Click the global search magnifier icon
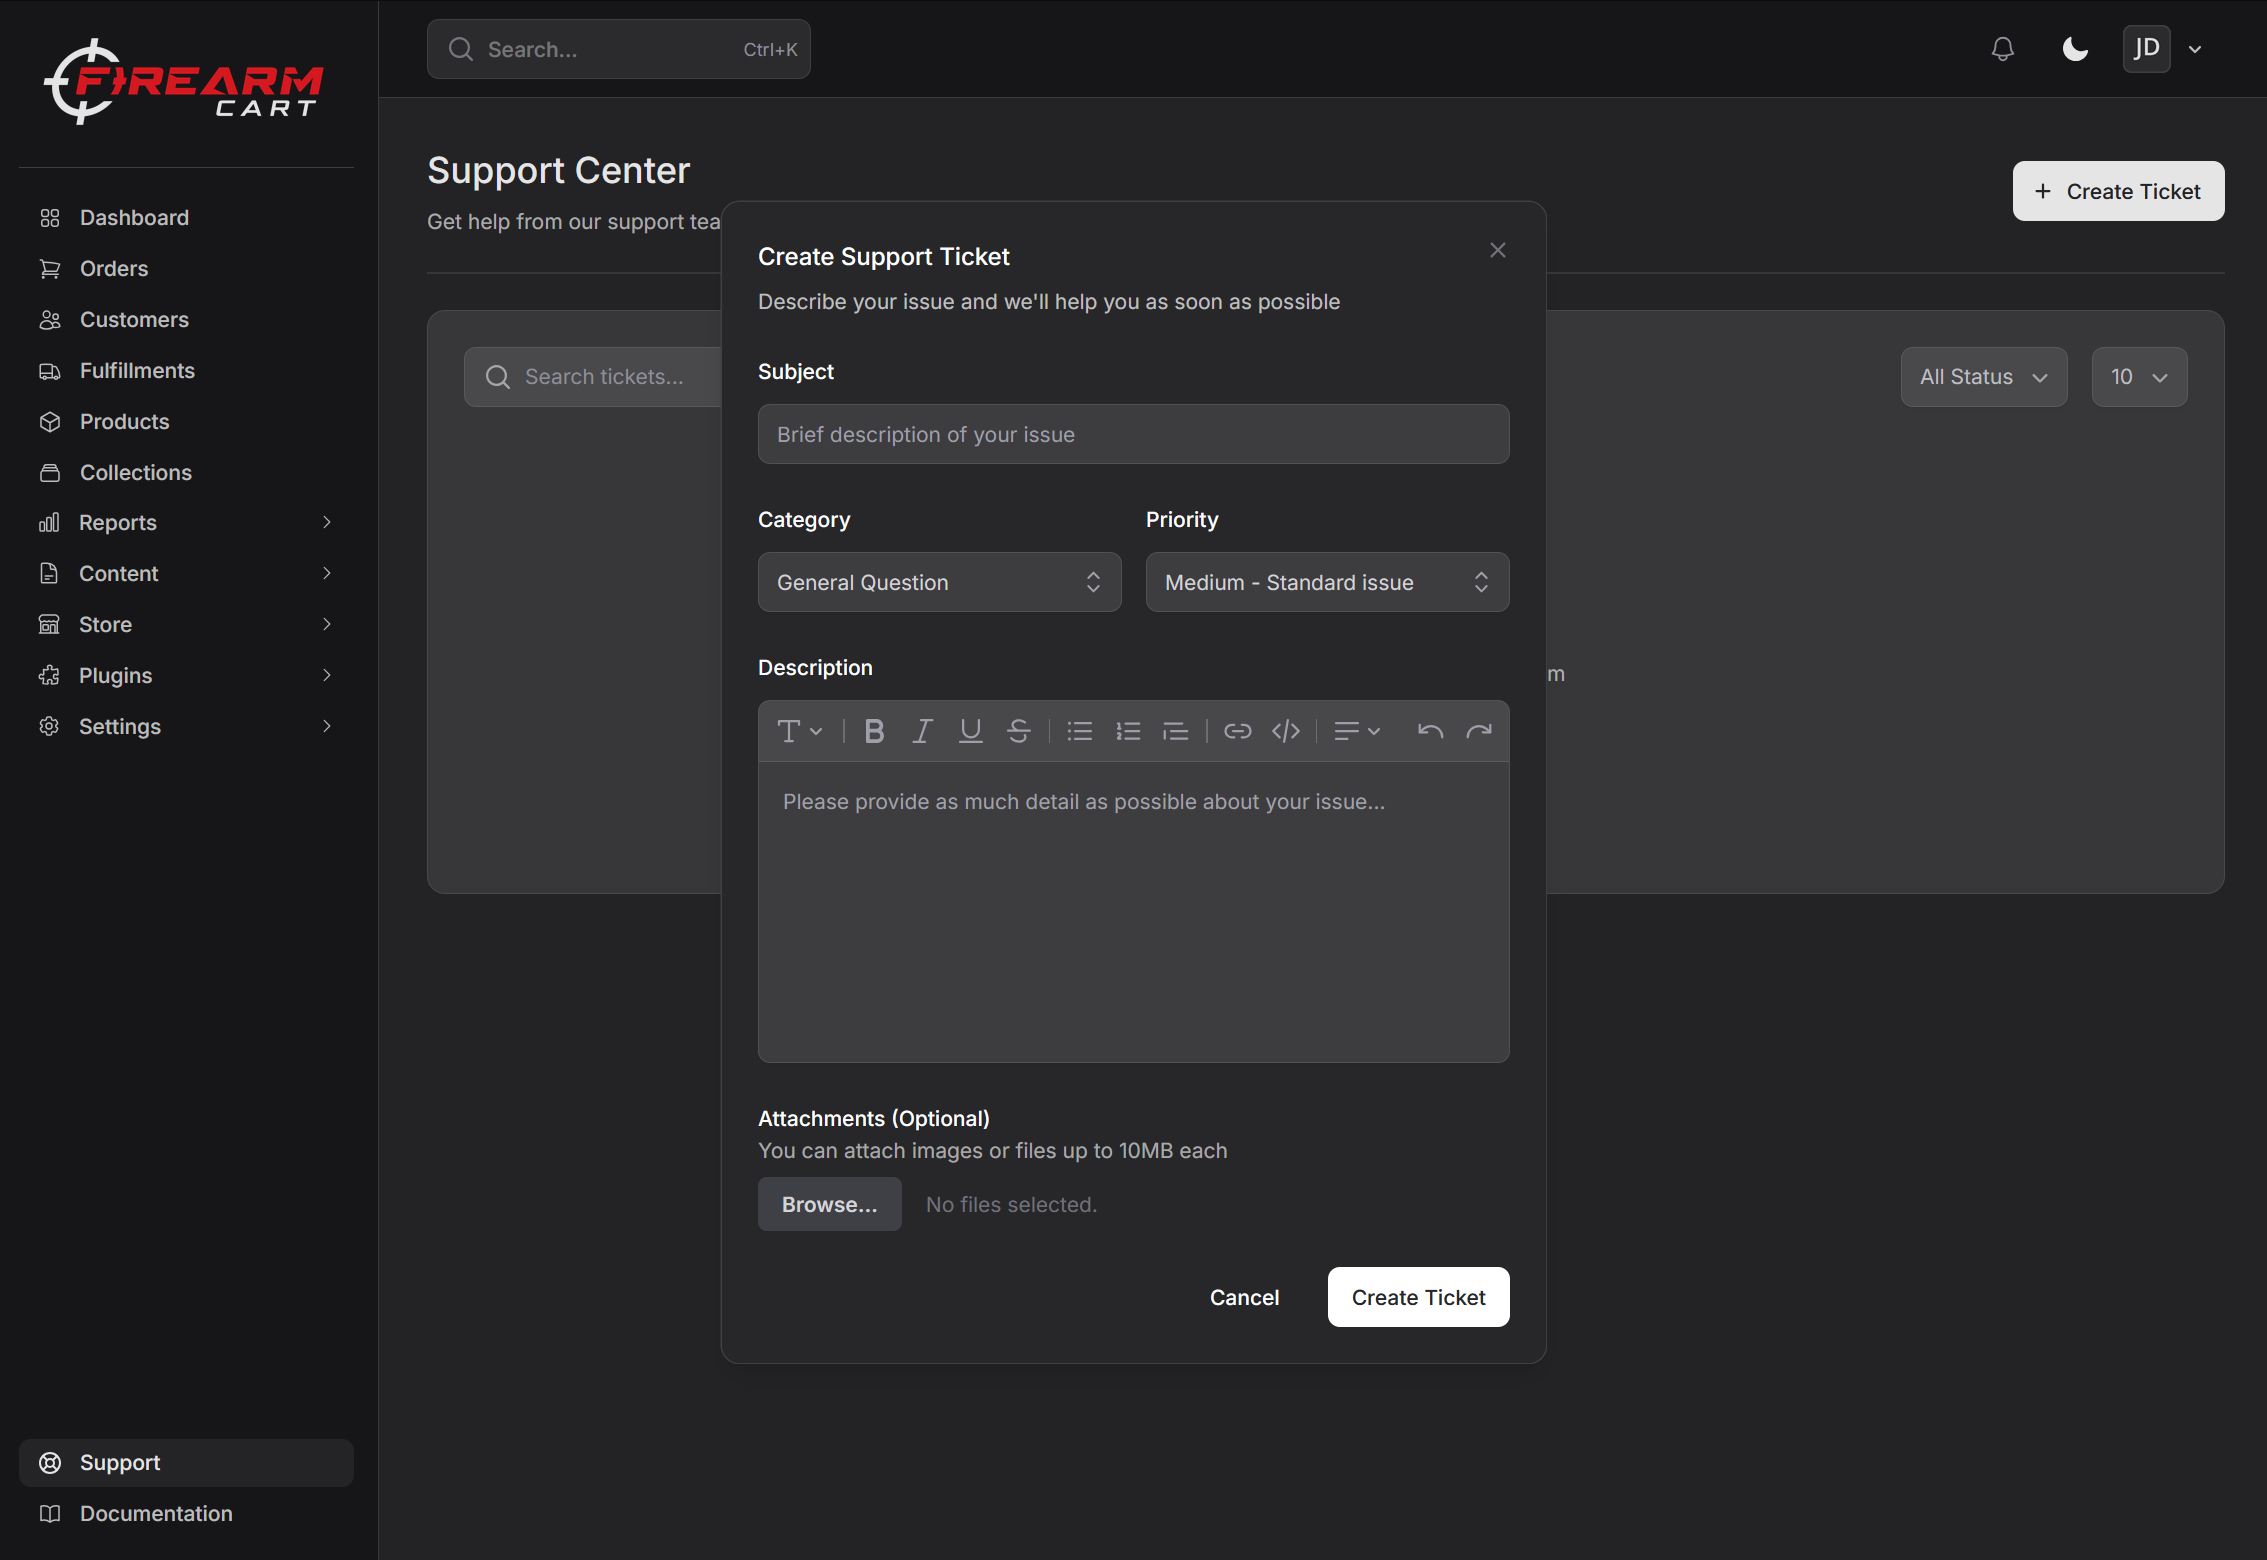This screenshot has height=1560, width=2267. [461, 49]
